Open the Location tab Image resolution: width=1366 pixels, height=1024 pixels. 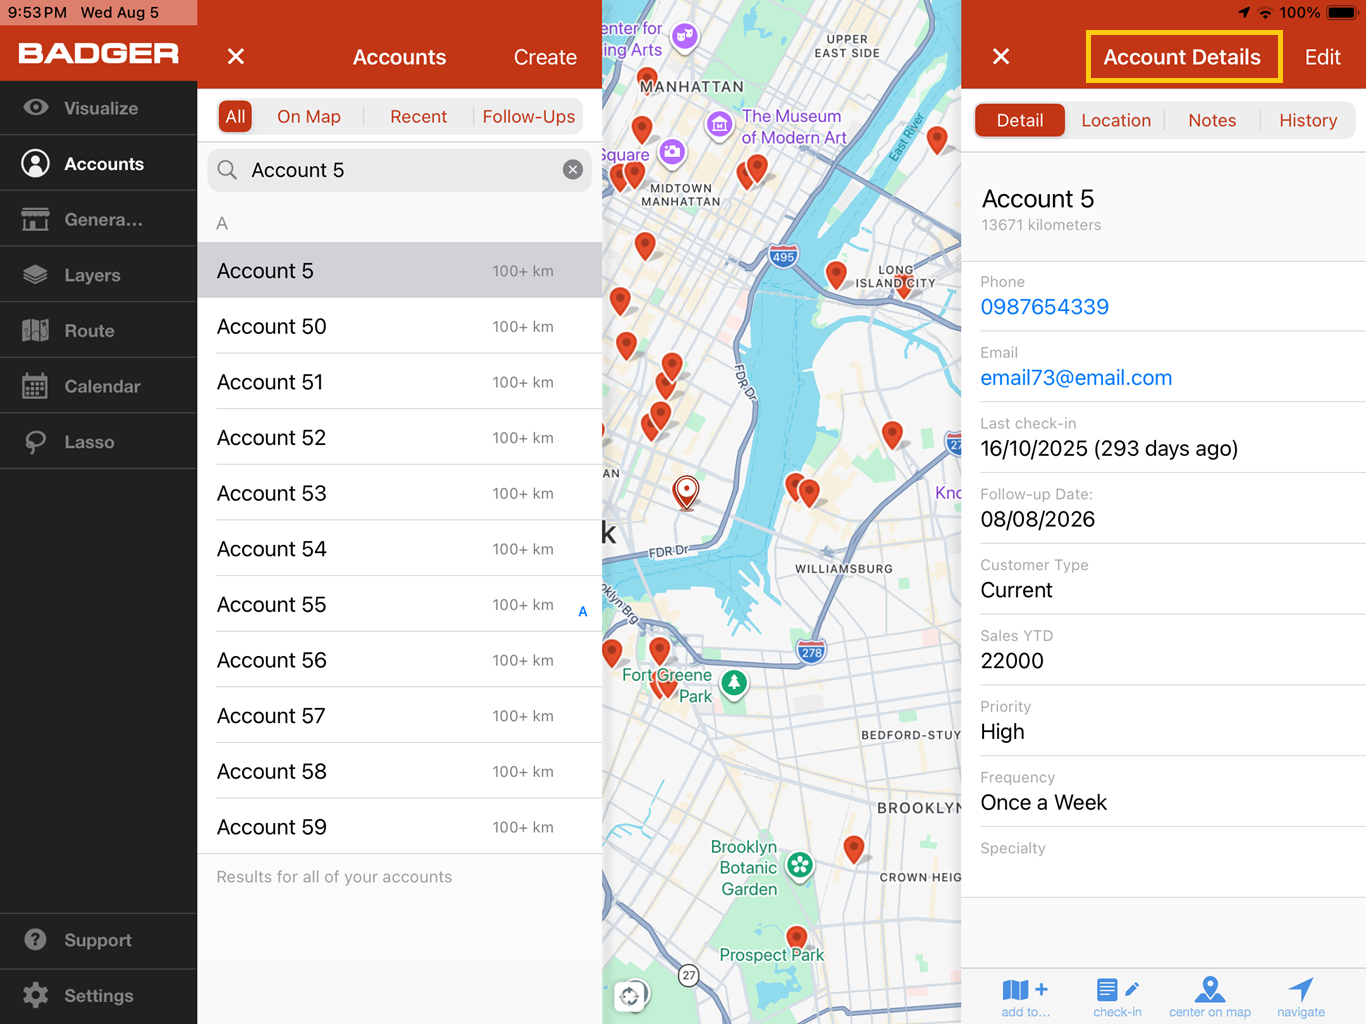pyautogui.click(x=1116, y=120)
